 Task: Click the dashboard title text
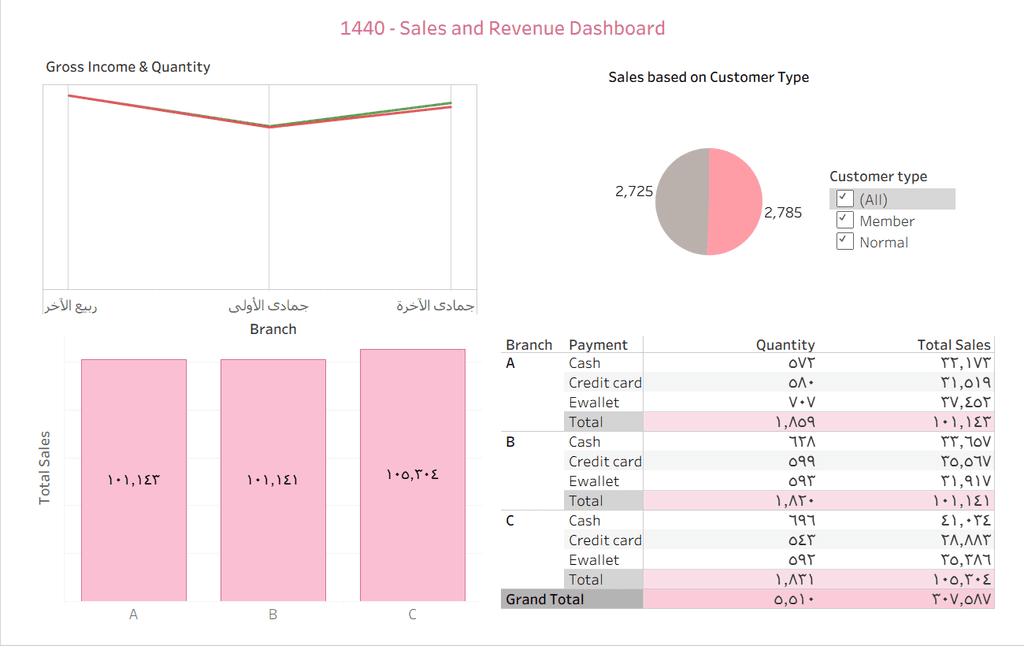(502, 28)
